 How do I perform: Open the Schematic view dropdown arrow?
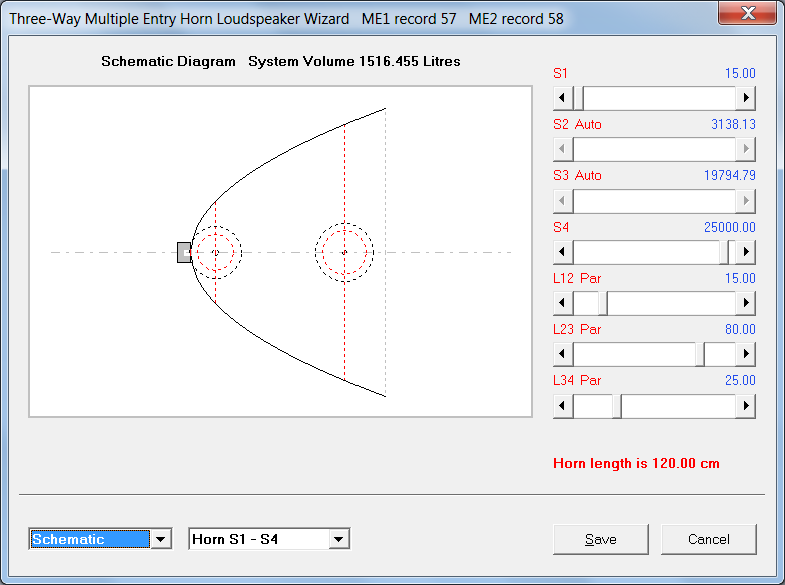pyautogui.click(x=161, y=539)
